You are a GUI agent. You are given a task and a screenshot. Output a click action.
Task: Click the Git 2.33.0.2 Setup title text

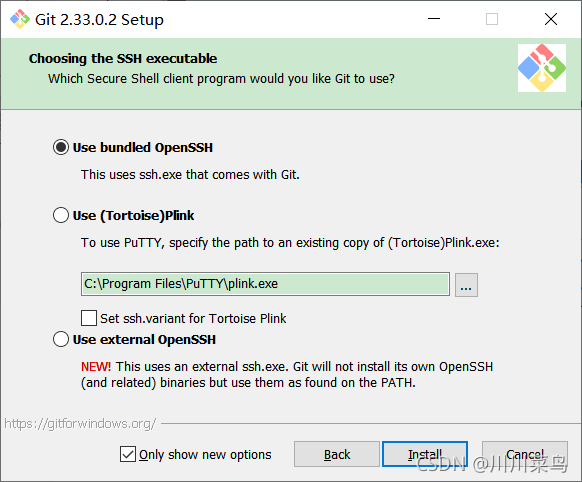tap(99, 20)
